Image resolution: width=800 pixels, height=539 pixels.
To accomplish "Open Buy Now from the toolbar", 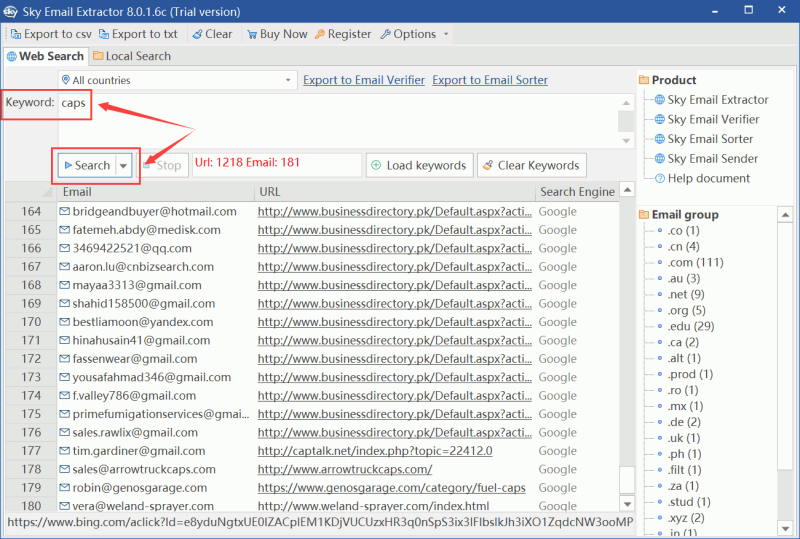I will [250, 34].
